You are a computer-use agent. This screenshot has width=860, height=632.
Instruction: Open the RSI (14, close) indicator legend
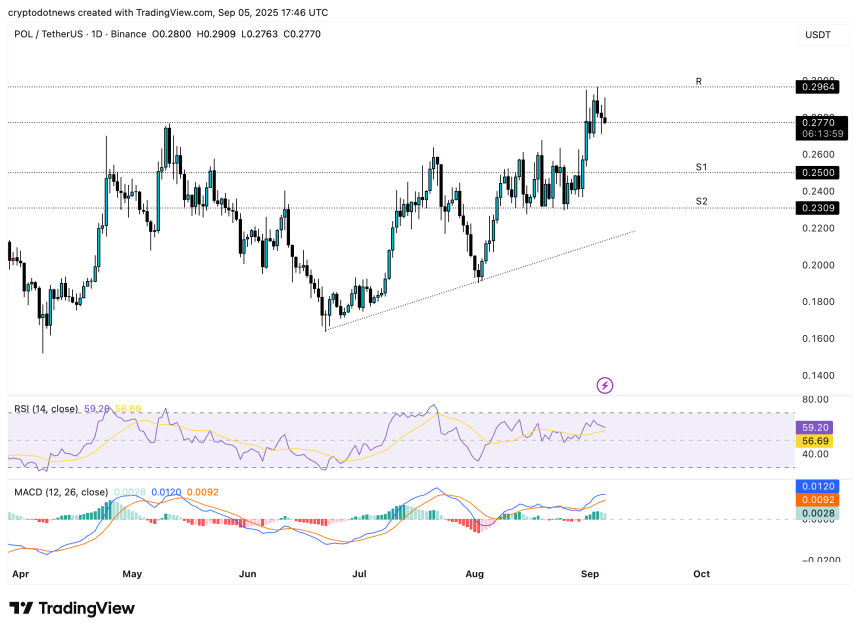pos(48,409)
